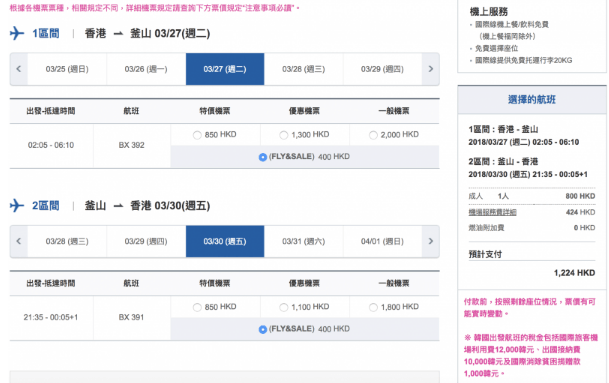609x383 pixels.
Task: Switch return date to 03/31 (週六)
Action: click(x=304, y=241)
